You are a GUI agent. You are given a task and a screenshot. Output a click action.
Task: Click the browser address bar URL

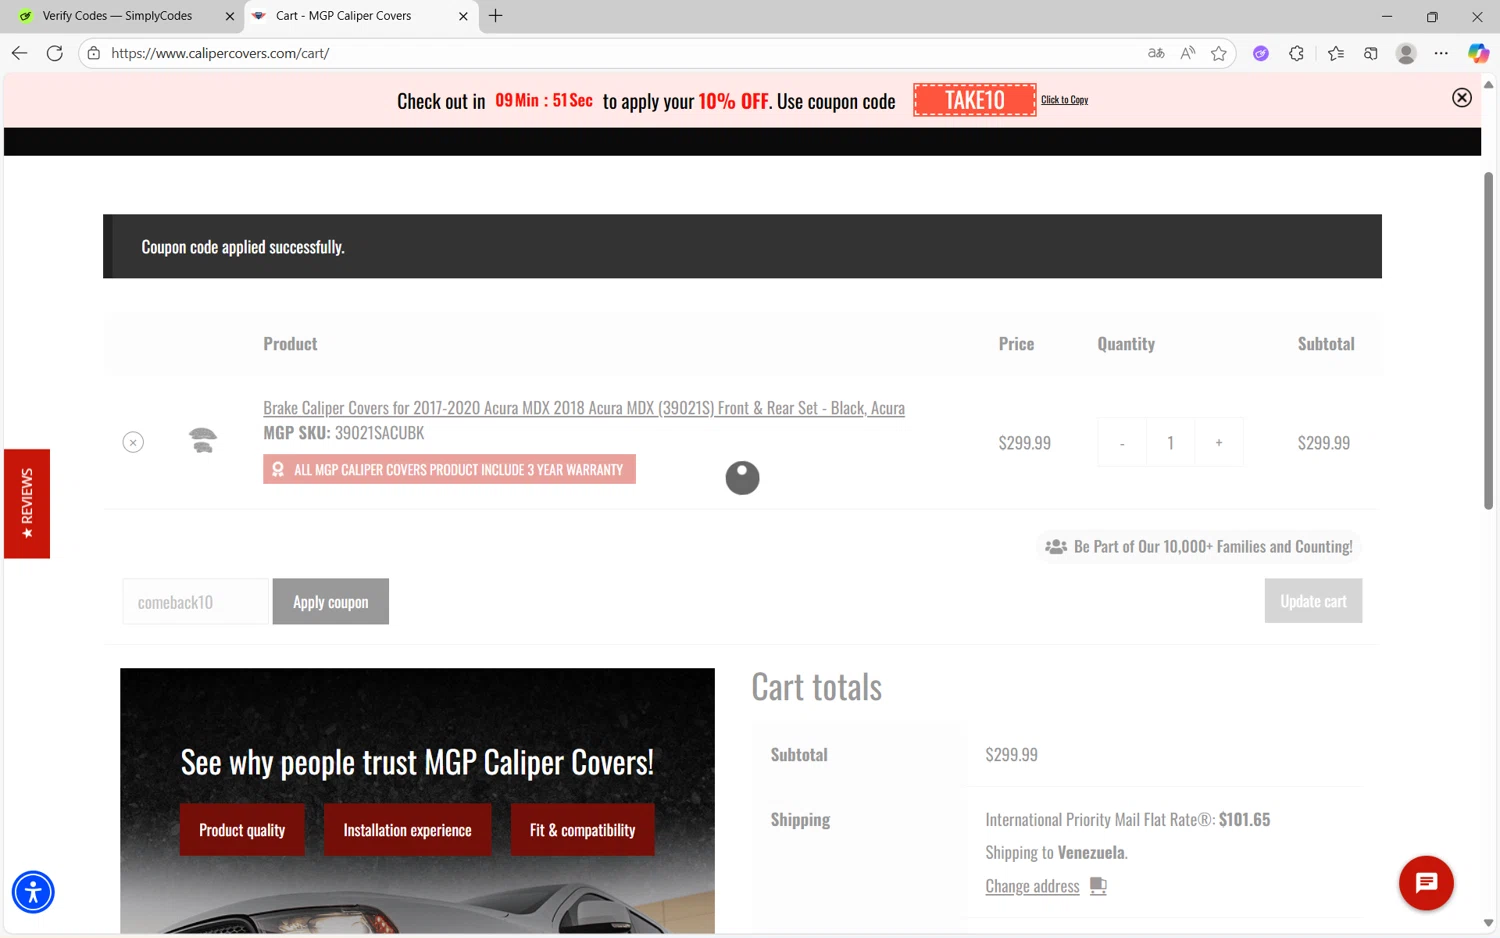(x=220, y=53)
